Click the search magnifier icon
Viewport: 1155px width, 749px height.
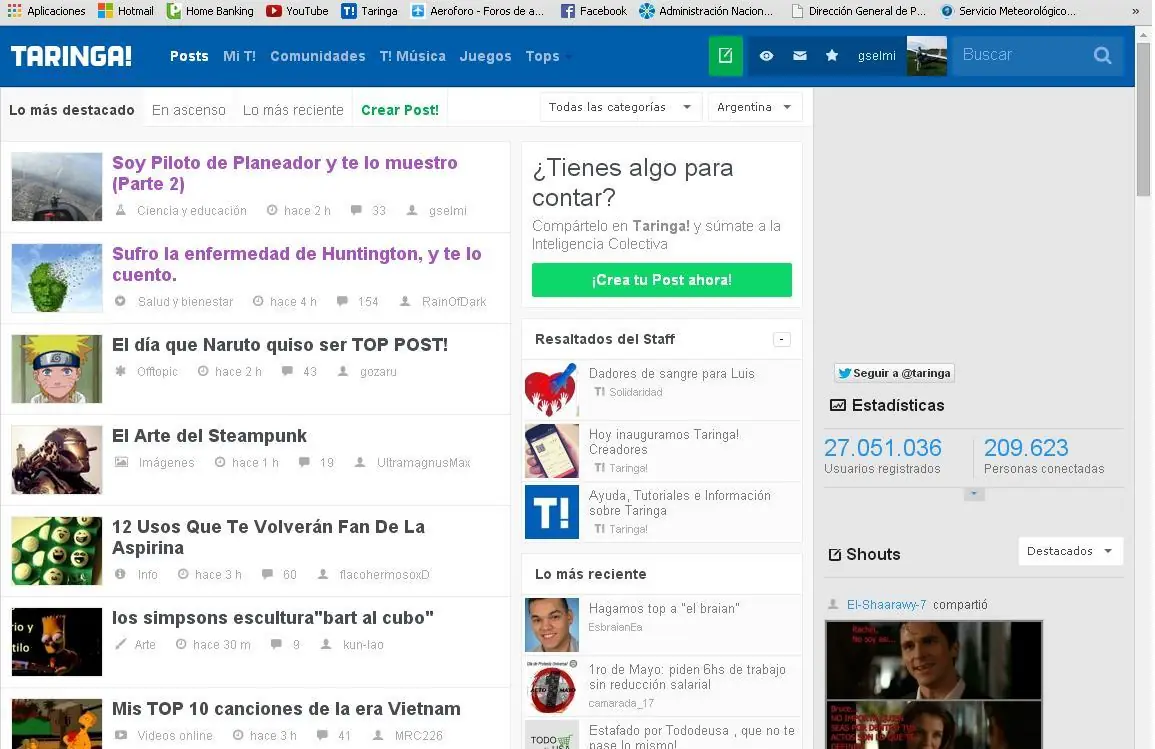(x=1102, y=55)
